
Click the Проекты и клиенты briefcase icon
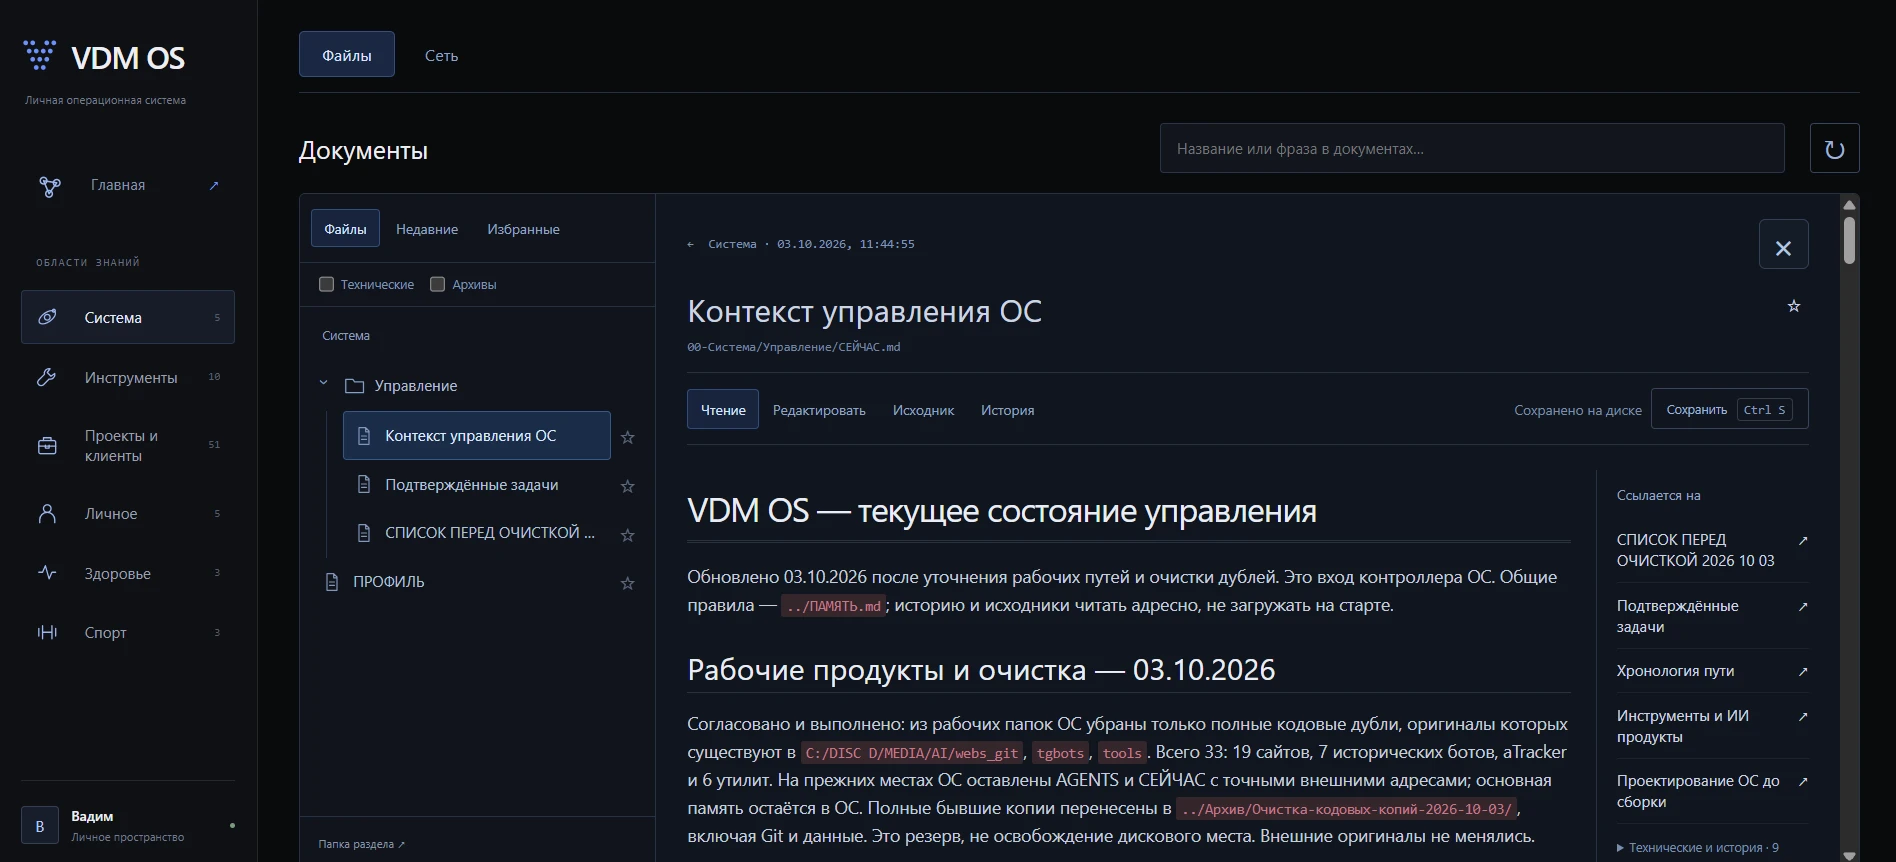coord(47,446)
